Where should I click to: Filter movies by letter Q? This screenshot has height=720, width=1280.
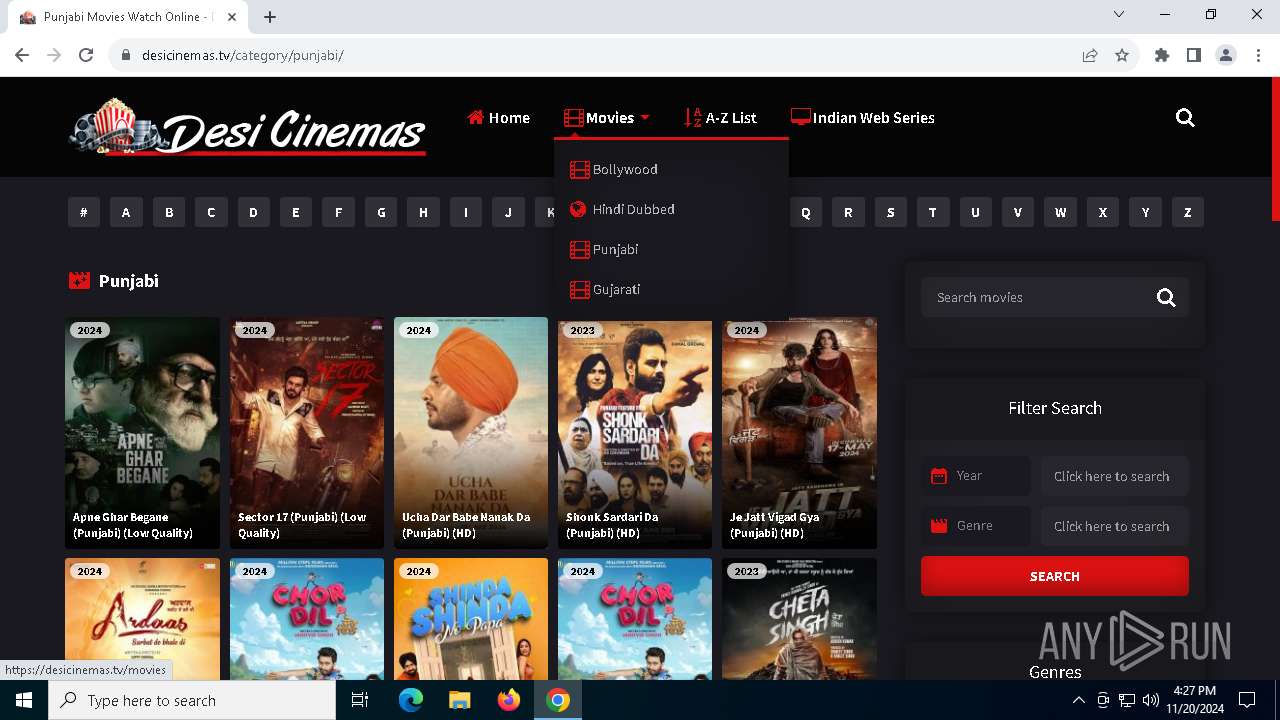pyautogui.click(x=806, y=212)
